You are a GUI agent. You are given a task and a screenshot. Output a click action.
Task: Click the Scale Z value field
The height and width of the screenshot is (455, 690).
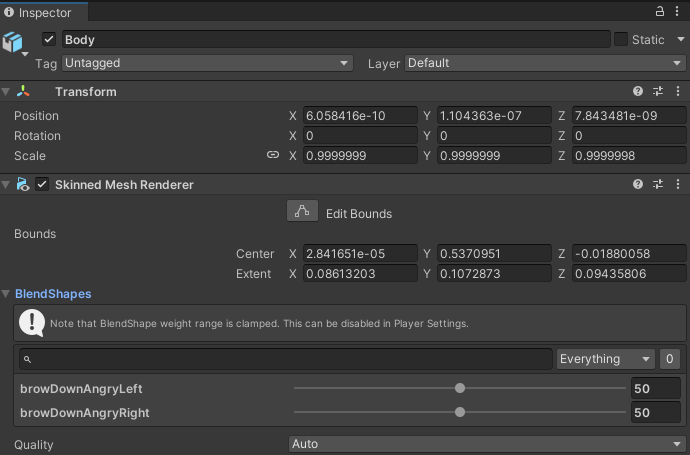coord(629,155)
